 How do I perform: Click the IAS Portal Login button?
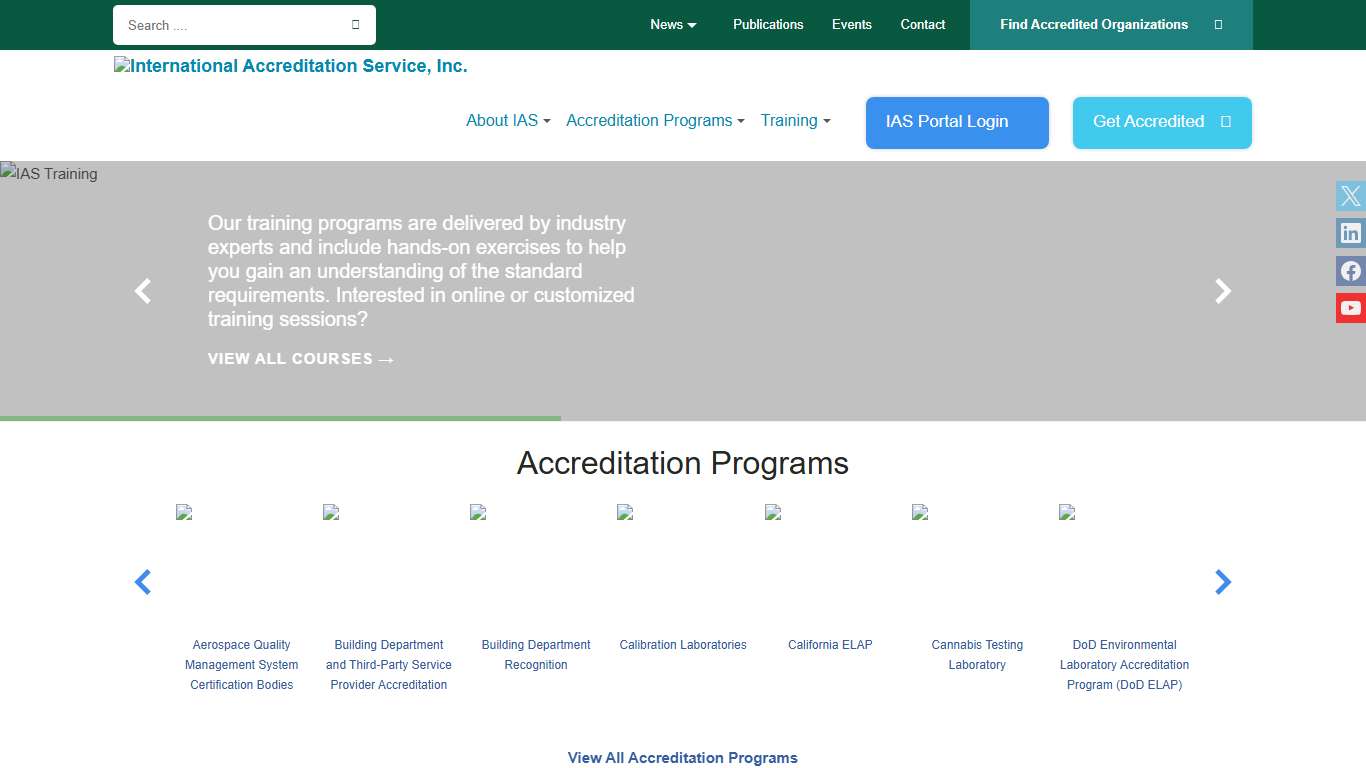click(x=956, y=122)
